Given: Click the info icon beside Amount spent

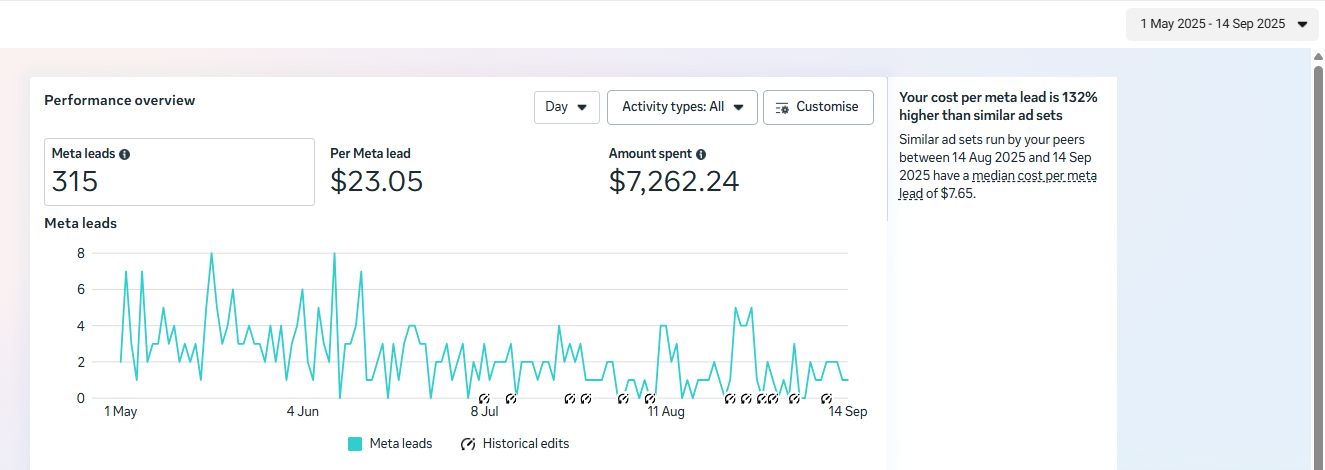Looking at the screenshot, I should pyautogui.click(x=701, y=154).
